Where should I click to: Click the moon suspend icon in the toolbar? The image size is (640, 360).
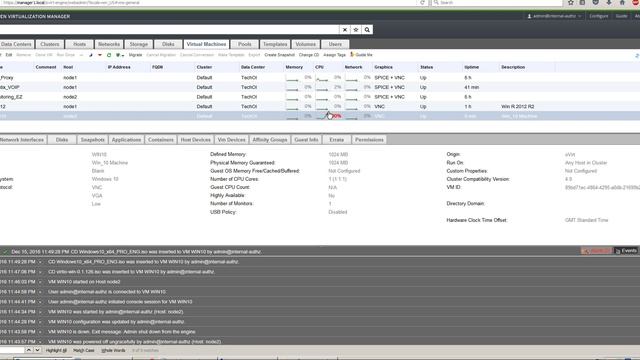(91, 55)
